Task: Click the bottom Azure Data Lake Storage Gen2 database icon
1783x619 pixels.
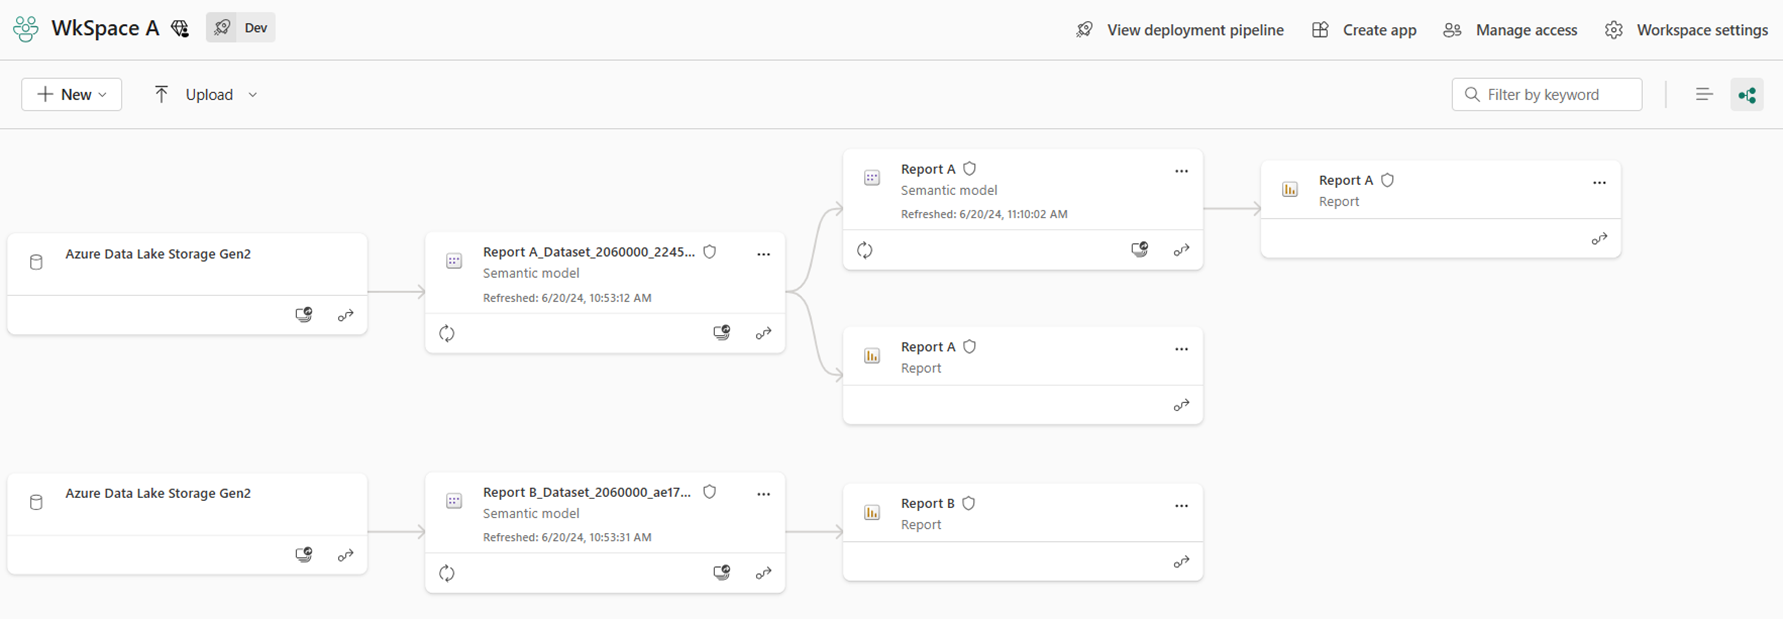Action: click(x=36, y=502)
